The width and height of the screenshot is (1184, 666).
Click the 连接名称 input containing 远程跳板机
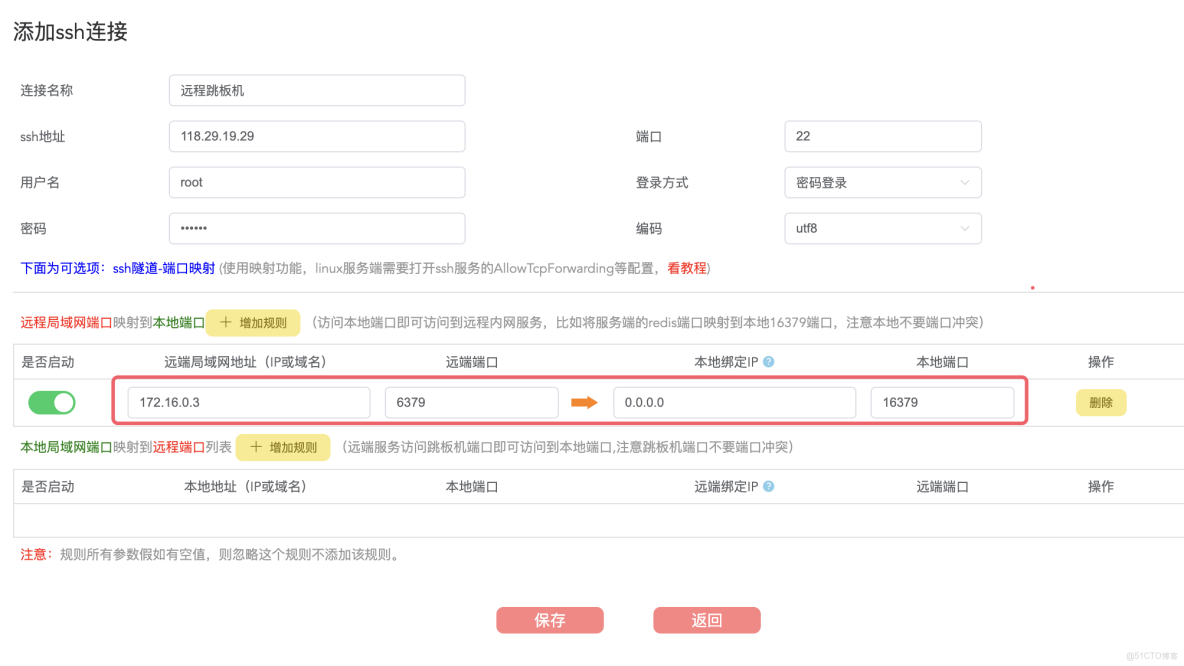(316, 90)
